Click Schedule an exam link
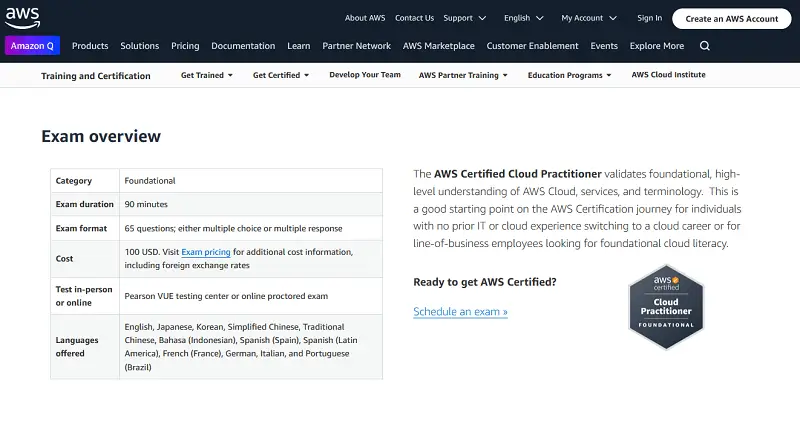The image size is (800, 427). click(x=460, y=312)
